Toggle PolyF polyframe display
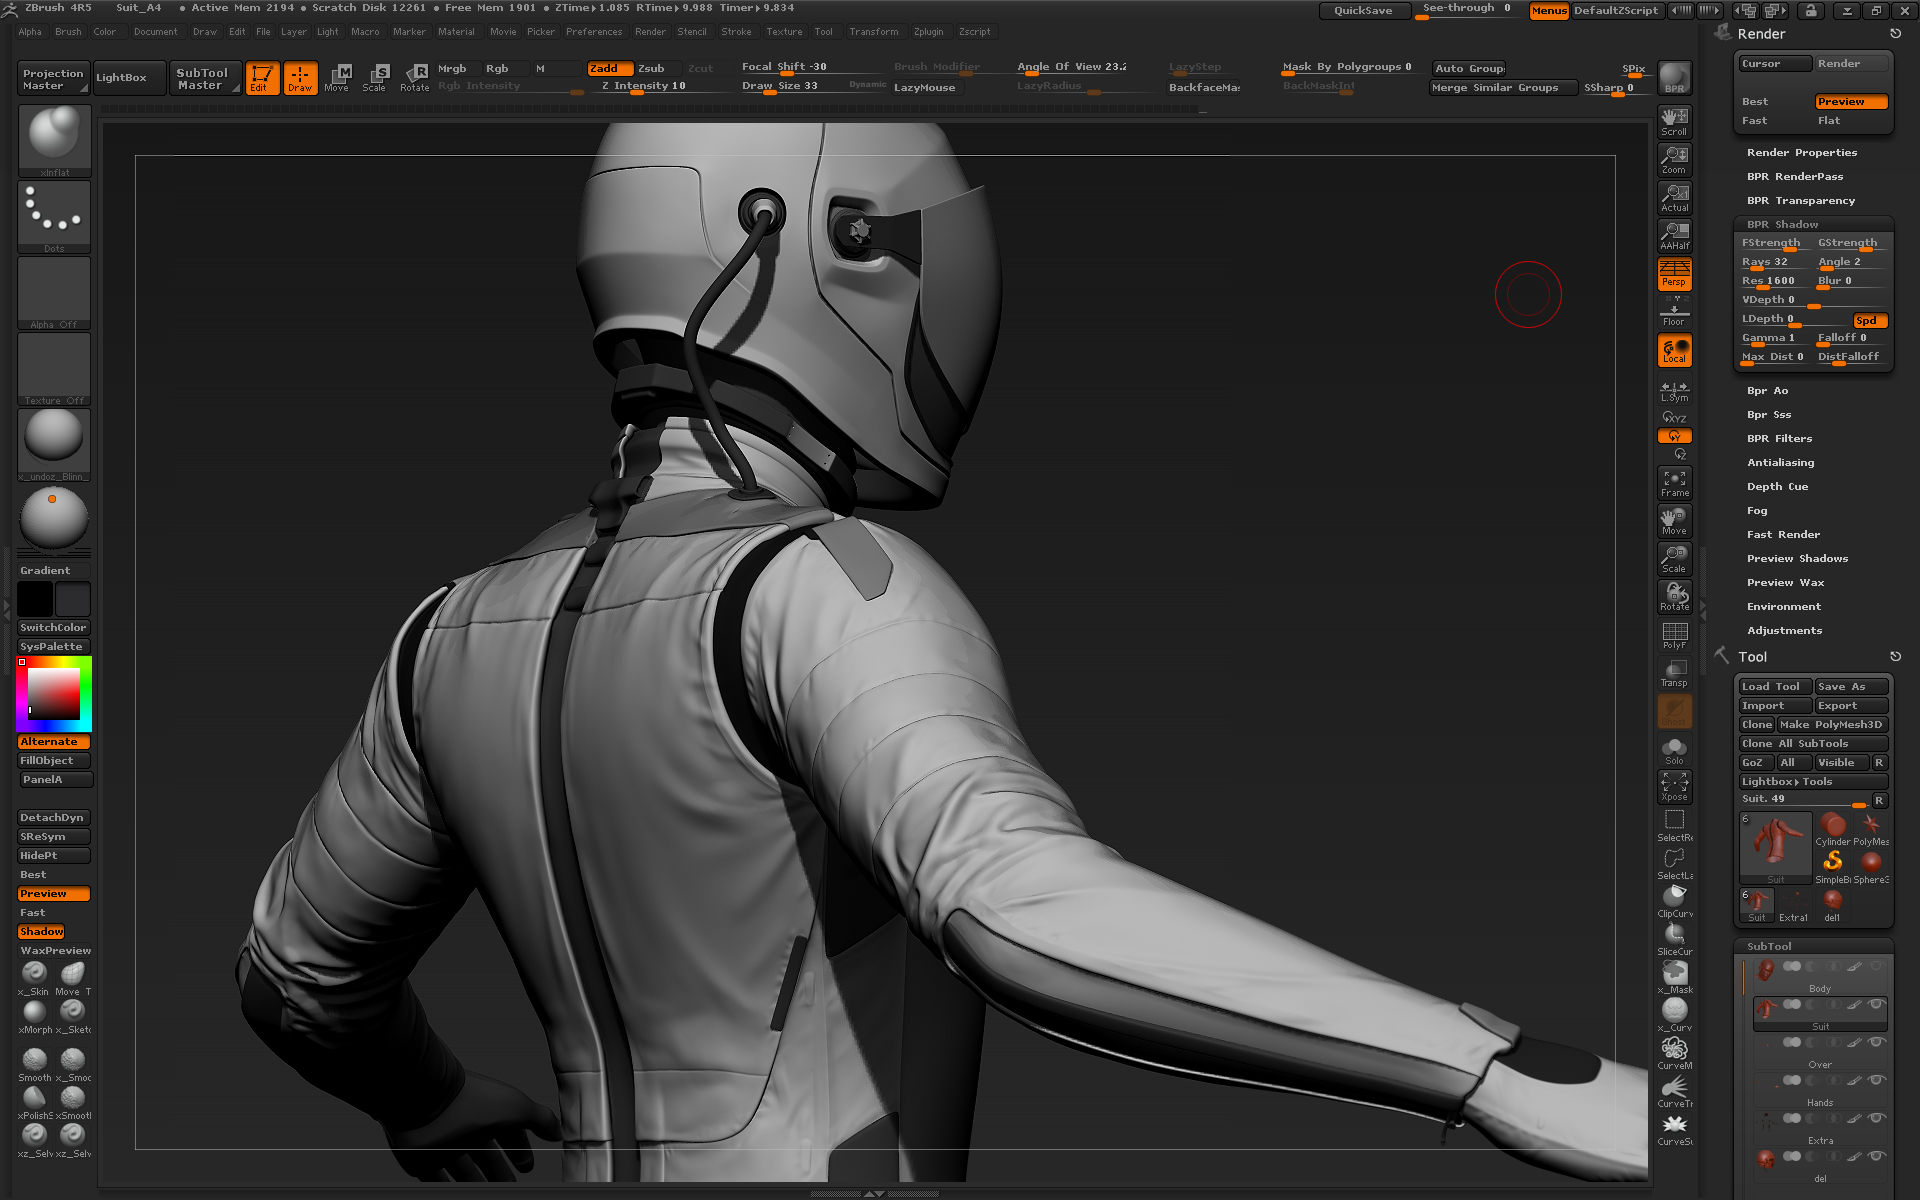The width and height of the screenshot is (1920, 1200). (x=1674, y=635)
